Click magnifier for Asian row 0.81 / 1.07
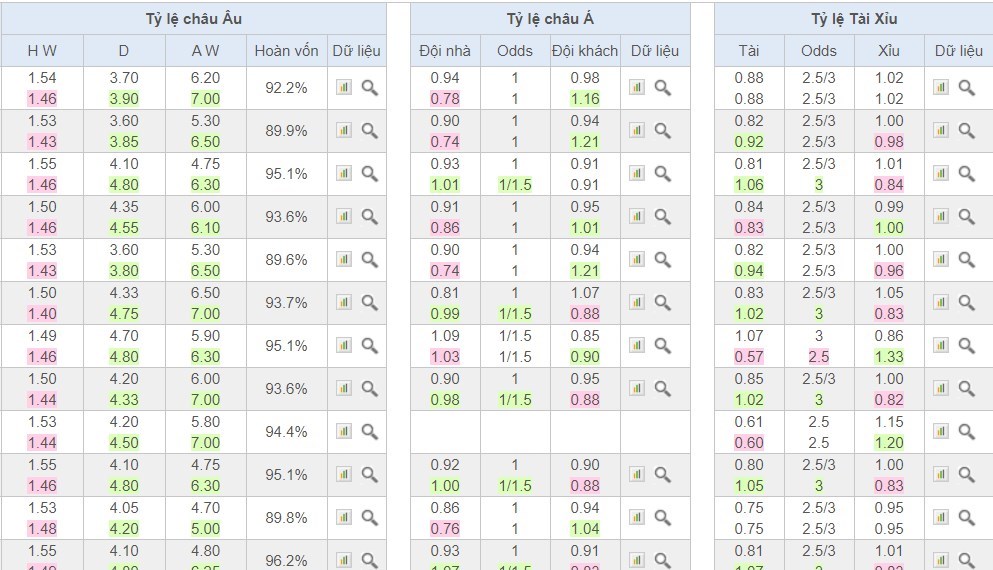 pyautogui.click(x=663, y=303)
